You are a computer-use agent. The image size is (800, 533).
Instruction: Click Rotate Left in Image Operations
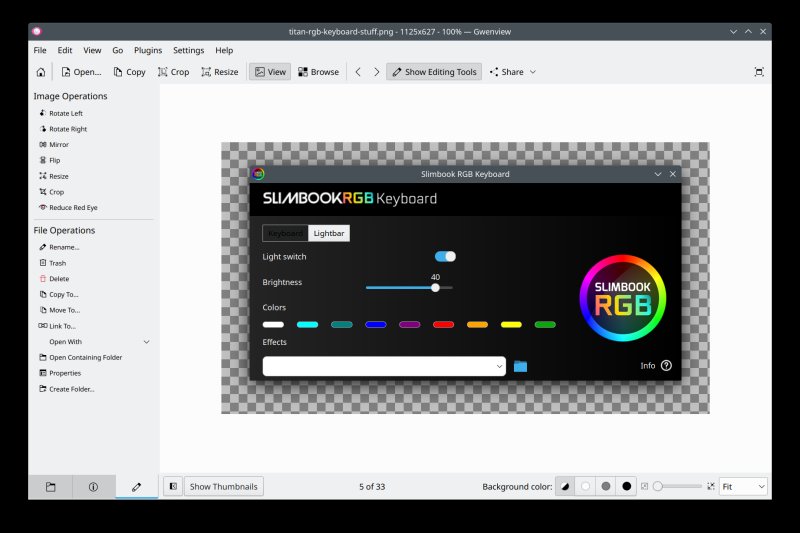click(x=65, y=113)
